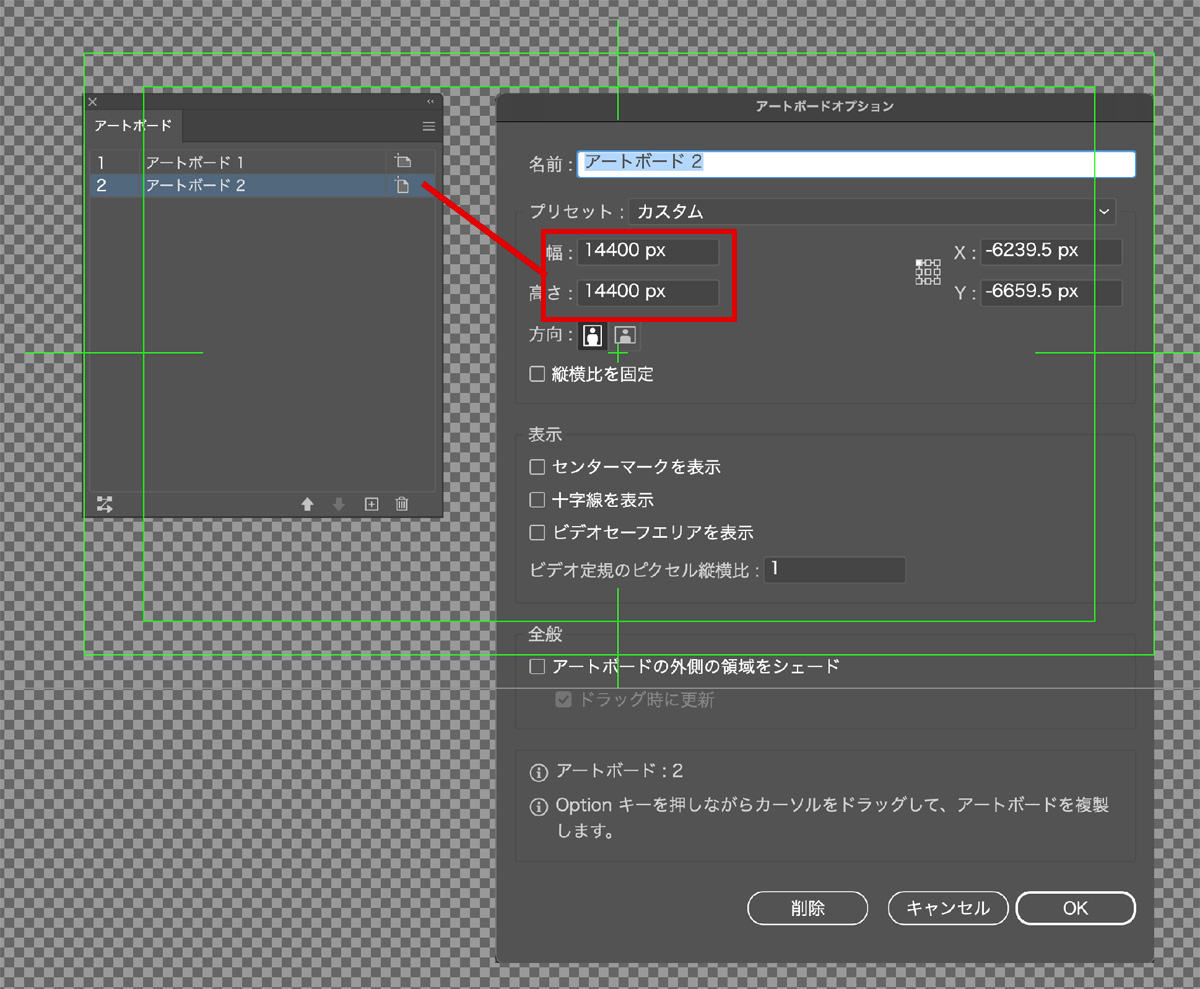Click the Delete Artboard trash icon
1200x989 pixels.
(x=402, y=504)
